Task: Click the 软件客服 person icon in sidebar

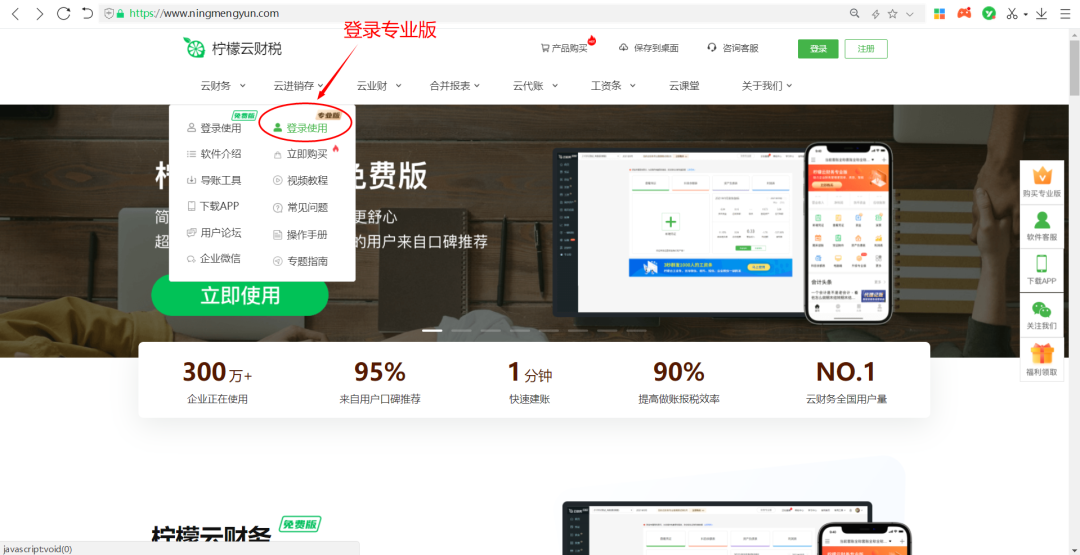Action: pos(1042,220)
